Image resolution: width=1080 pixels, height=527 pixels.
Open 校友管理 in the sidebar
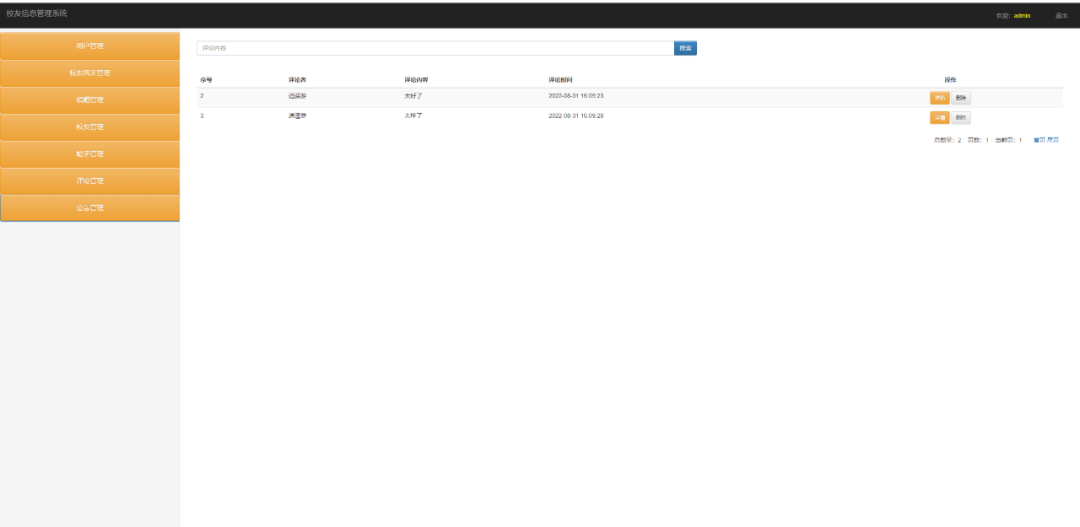(x=90, y=127)
